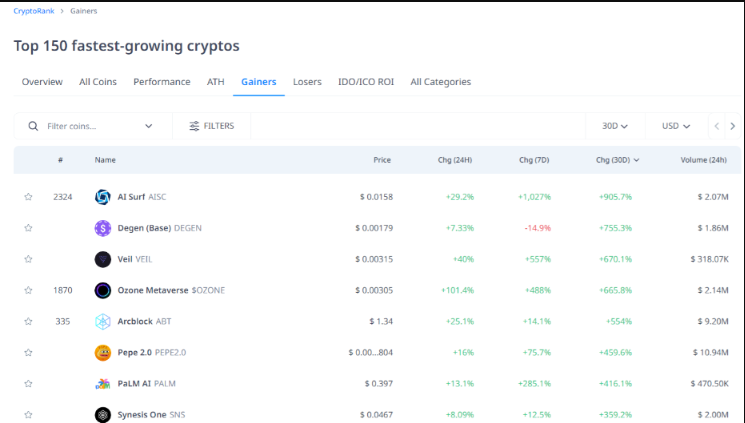Click the +1,027% 7D change value
Screen dimensions: 745x423
[535, 197]
